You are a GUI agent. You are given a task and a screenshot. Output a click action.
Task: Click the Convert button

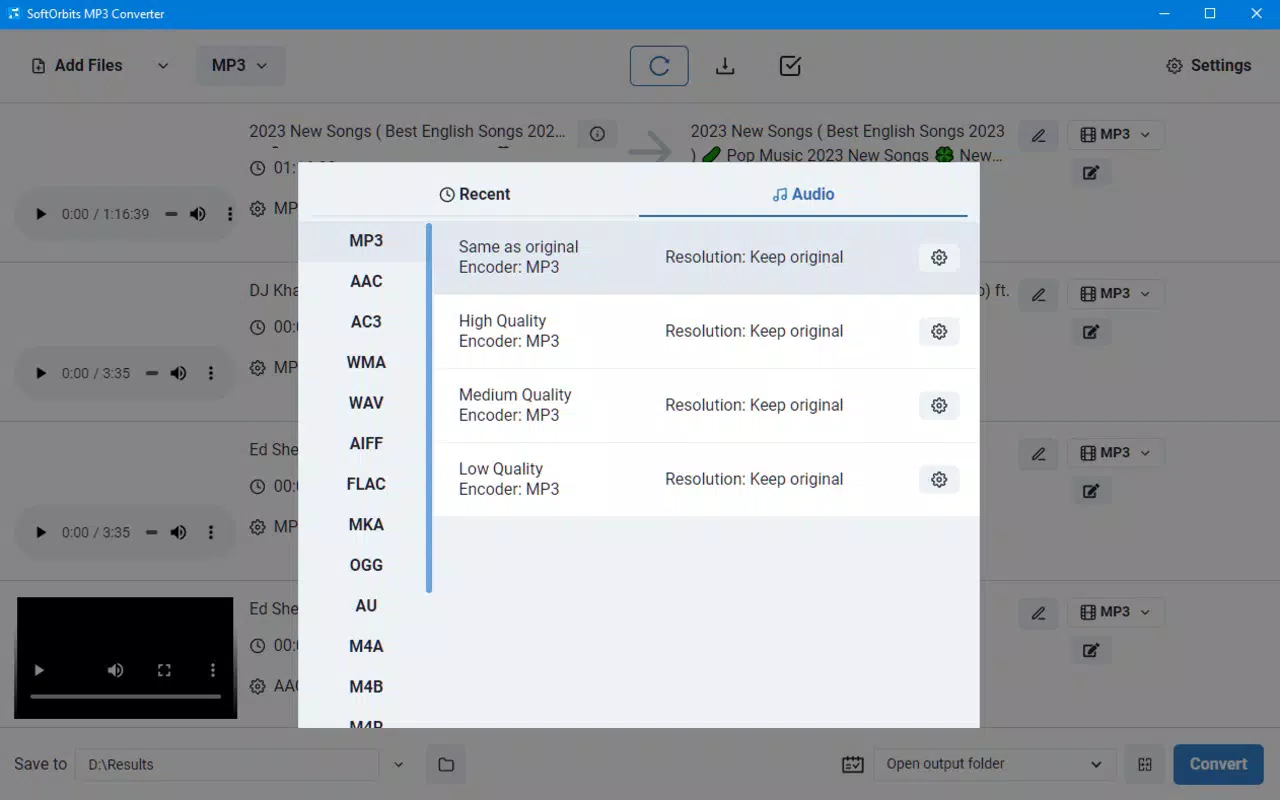coord(1218,764)
